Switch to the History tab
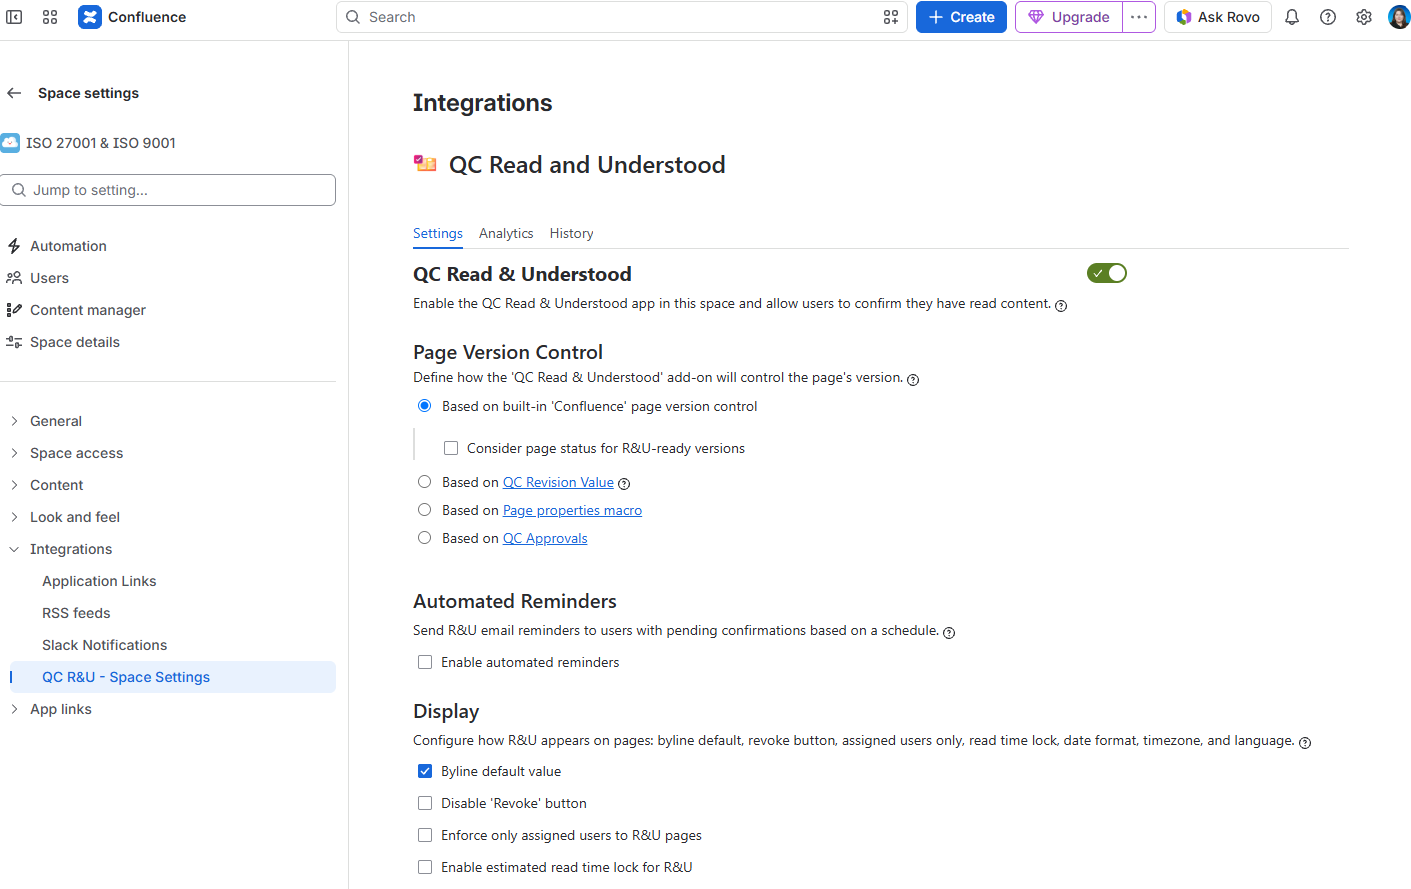 coord(571,233)
